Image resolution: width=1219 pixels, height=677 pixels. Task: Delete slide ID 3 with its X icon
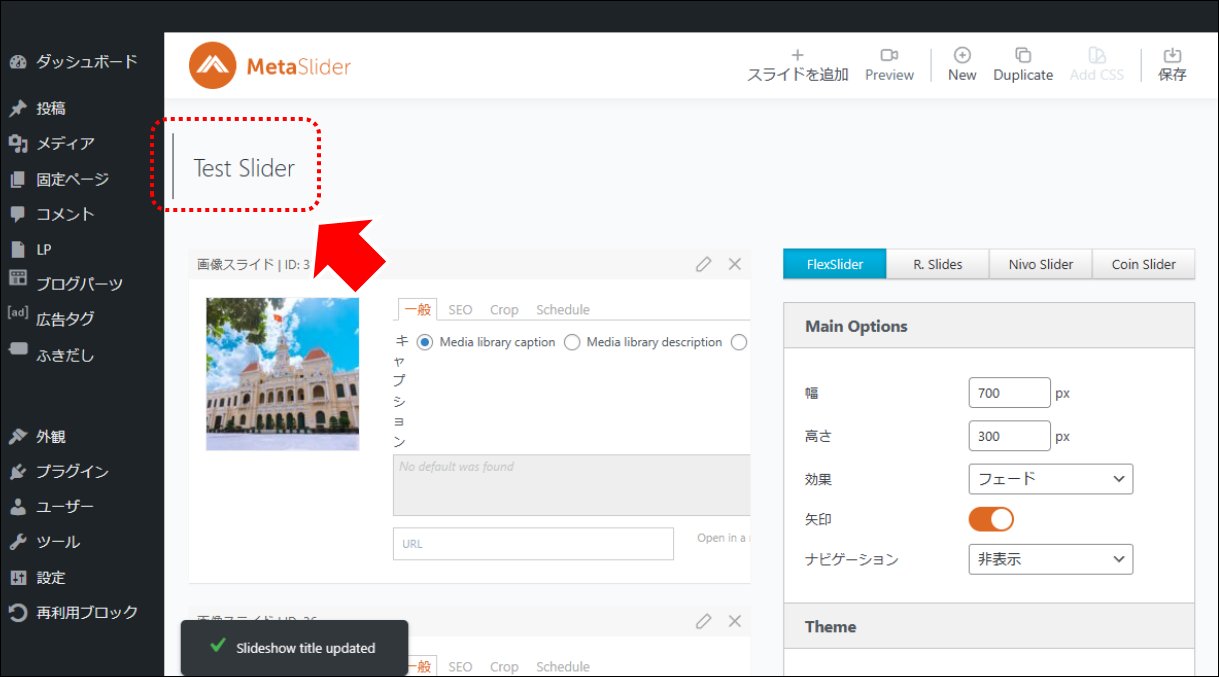(x=735, y=264)
